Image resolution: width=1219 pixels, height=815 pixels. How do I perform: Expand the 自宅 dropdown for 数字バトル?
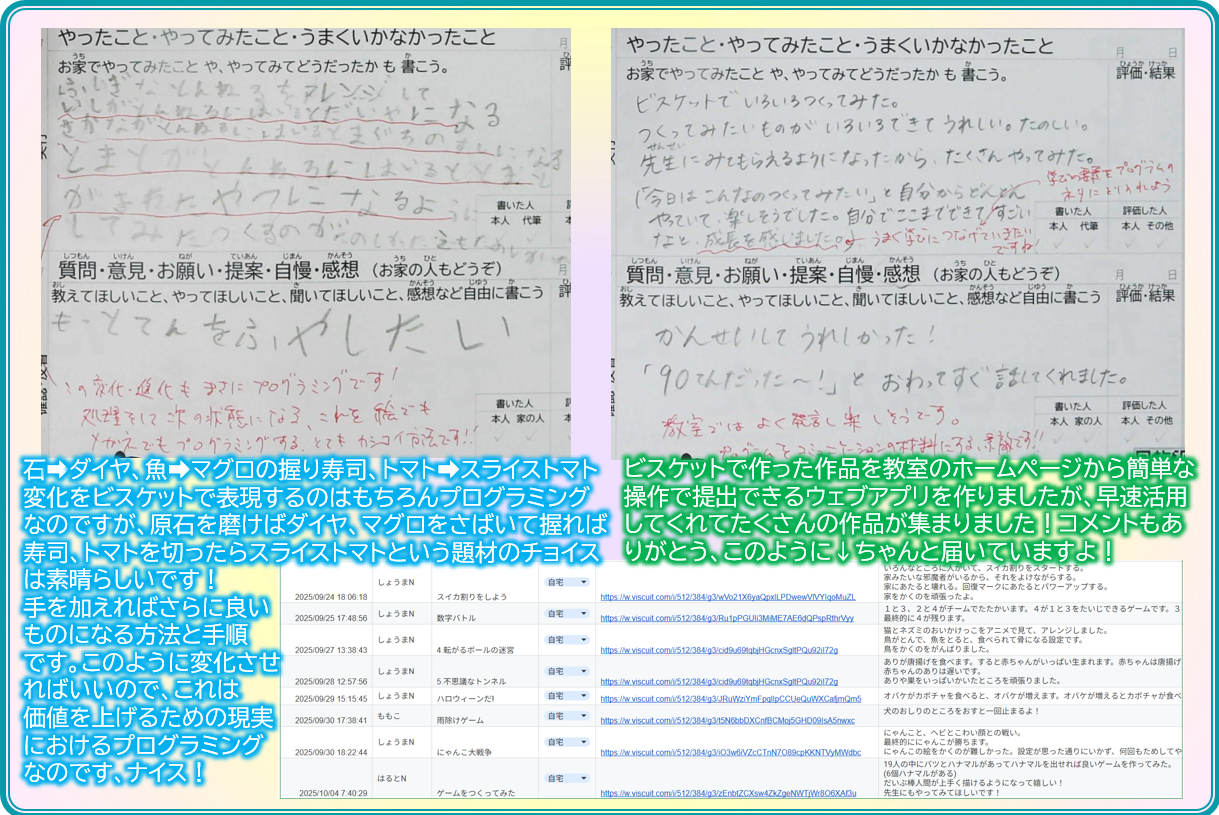566,612
